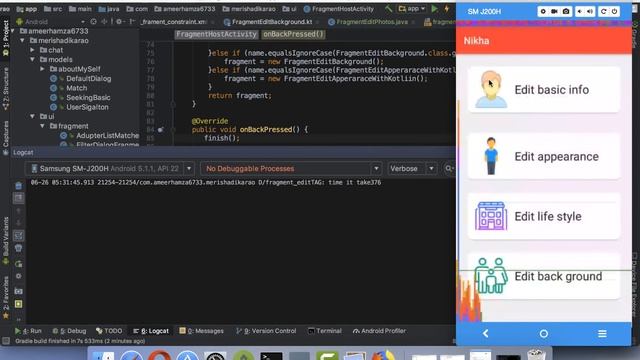Open the Android project view dropdown

51,22
